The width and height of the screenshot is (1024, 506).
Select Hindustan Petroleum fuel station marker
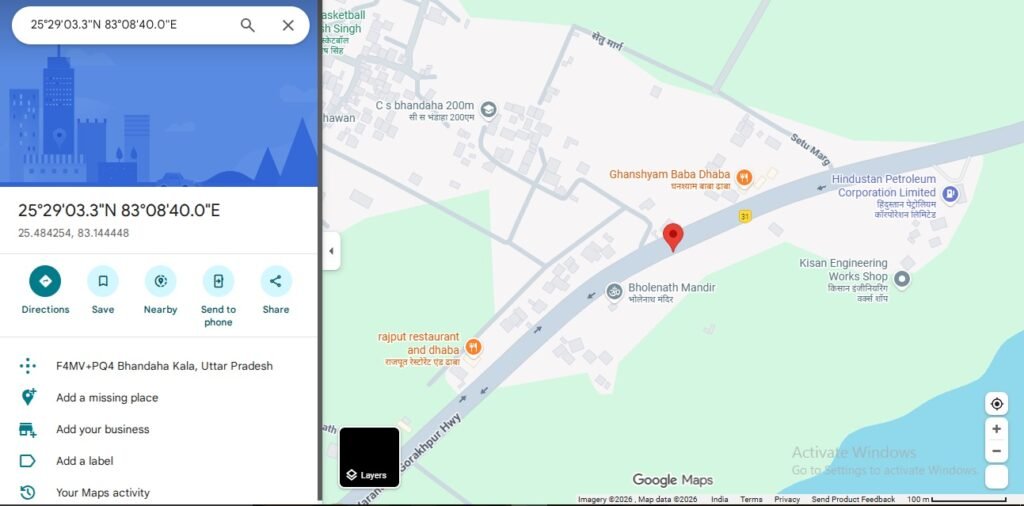coord(950,193)
